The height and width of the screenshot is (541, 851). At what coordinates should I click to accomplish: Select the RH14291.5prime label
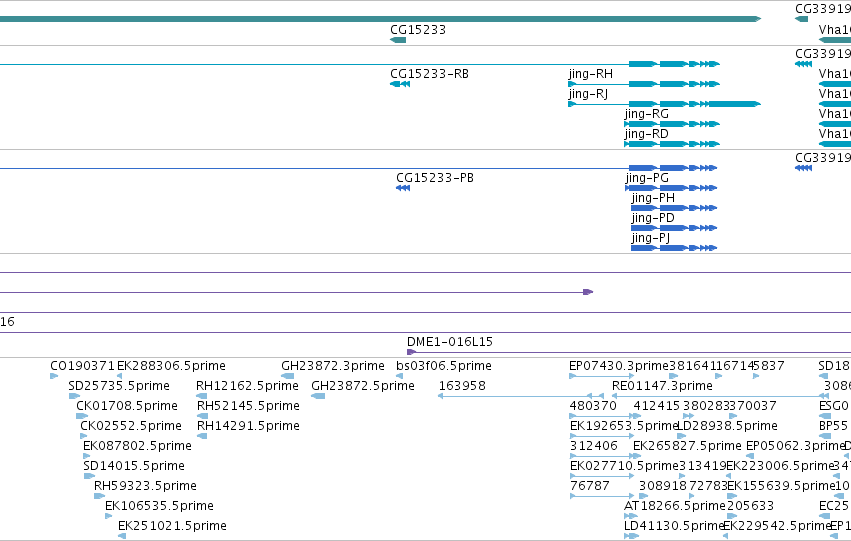[x=248, y=426]
